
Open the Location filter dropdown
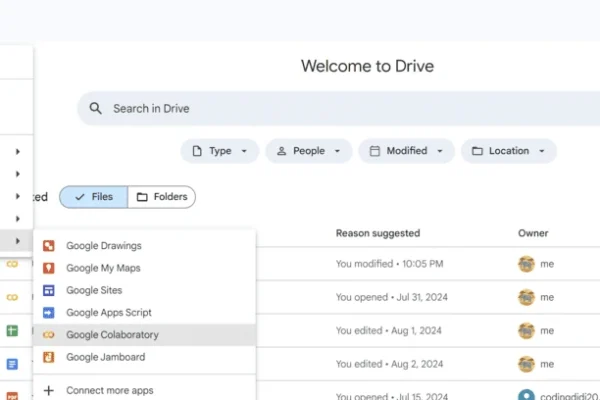pos(508,151)
